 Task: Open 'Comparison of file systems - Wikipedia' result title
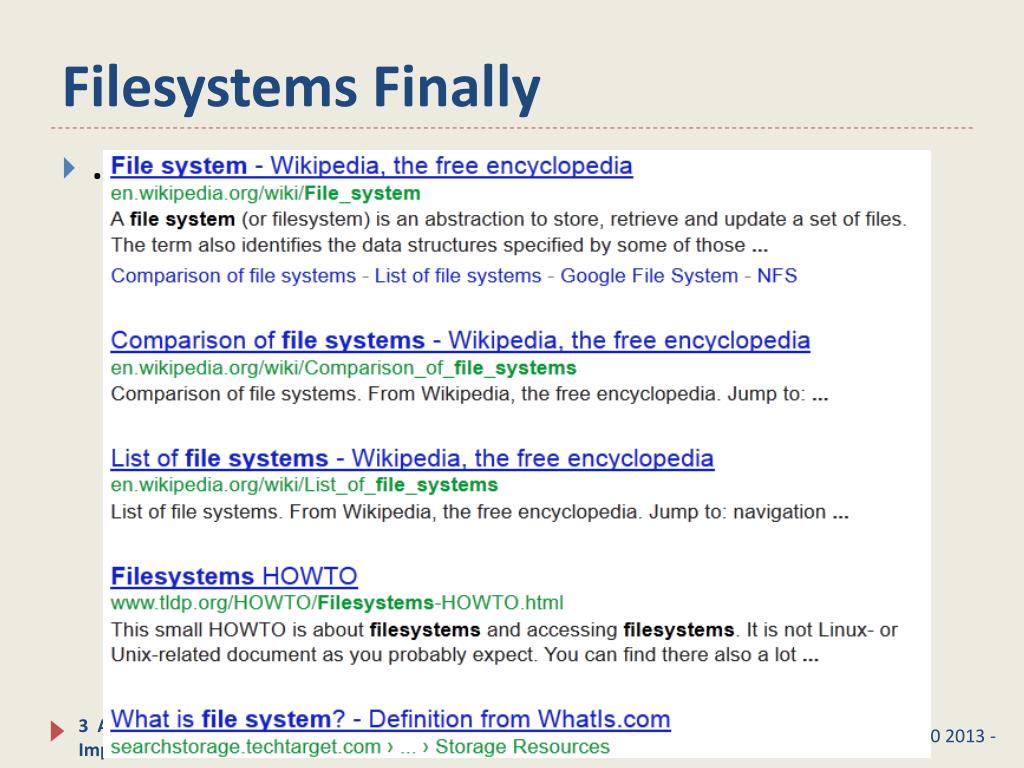tap(460, 341)
